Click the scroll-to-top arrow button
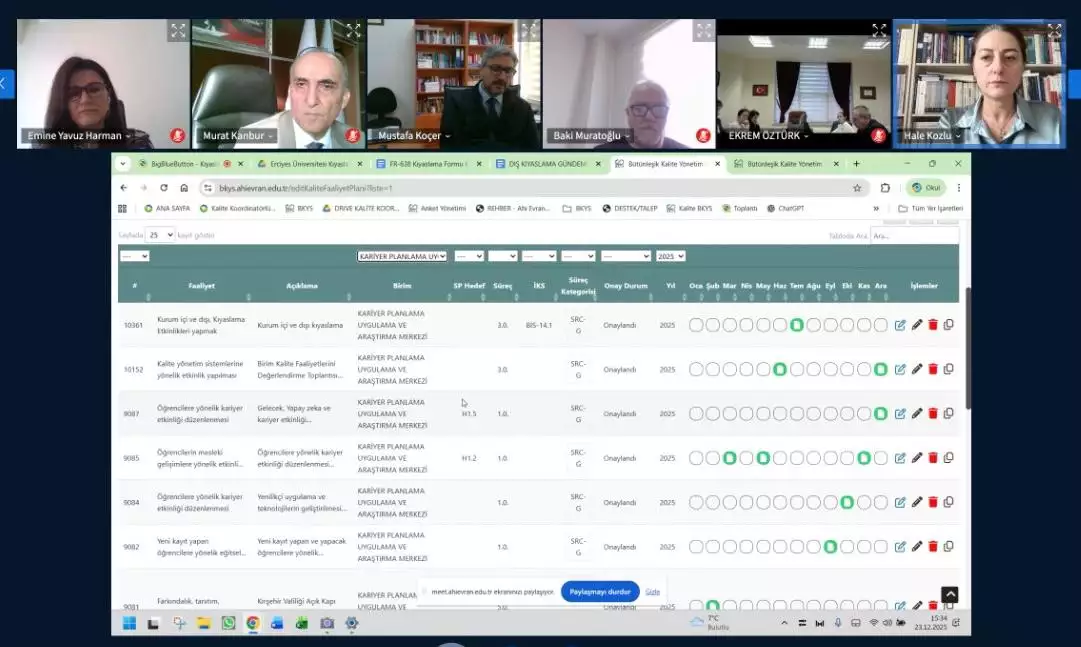Screen dimensions: 1081x647 coord(949,595)
